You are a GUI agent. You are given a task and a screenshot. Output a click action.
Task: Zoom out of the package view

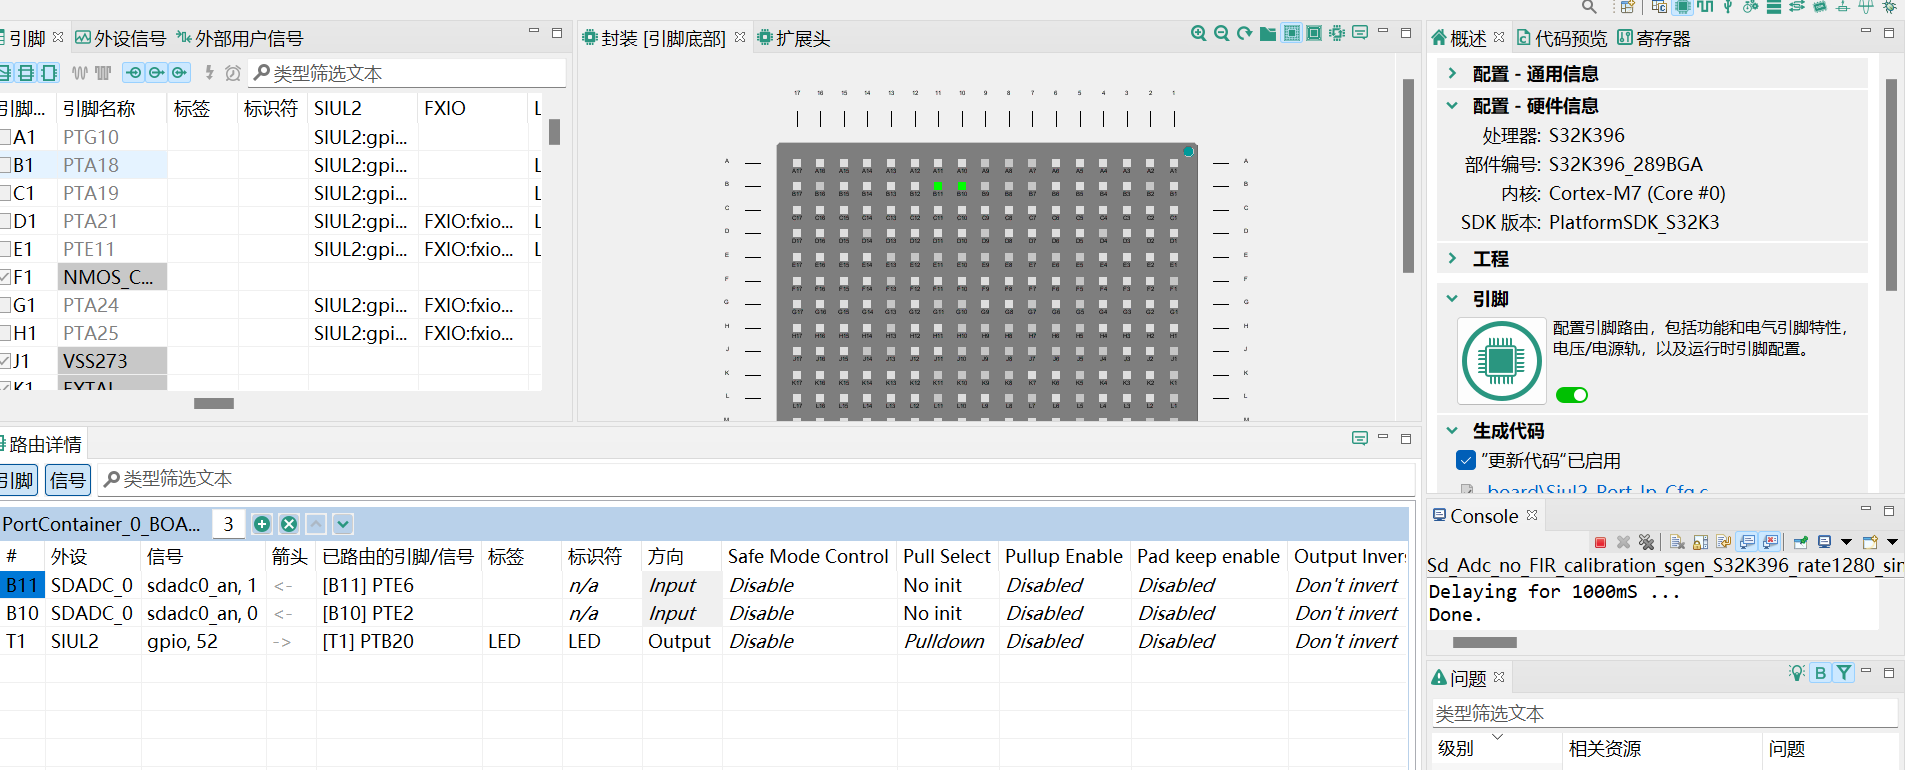[1221, 33]
